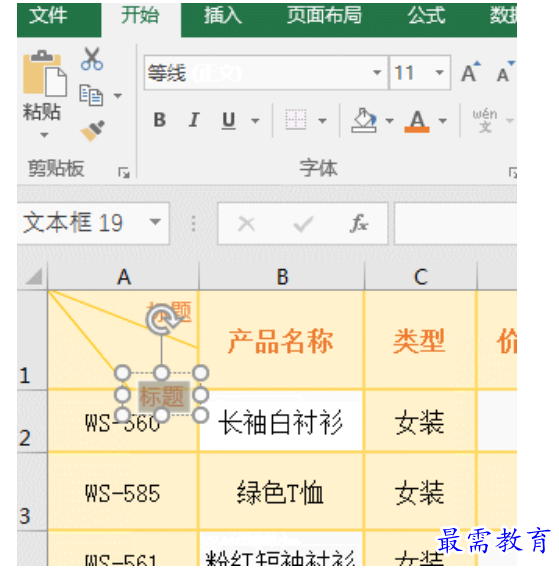Image resolution: width=559 pixels, height=572 pixels.
Task: Select column C header
Action: [x=421, y=277]
